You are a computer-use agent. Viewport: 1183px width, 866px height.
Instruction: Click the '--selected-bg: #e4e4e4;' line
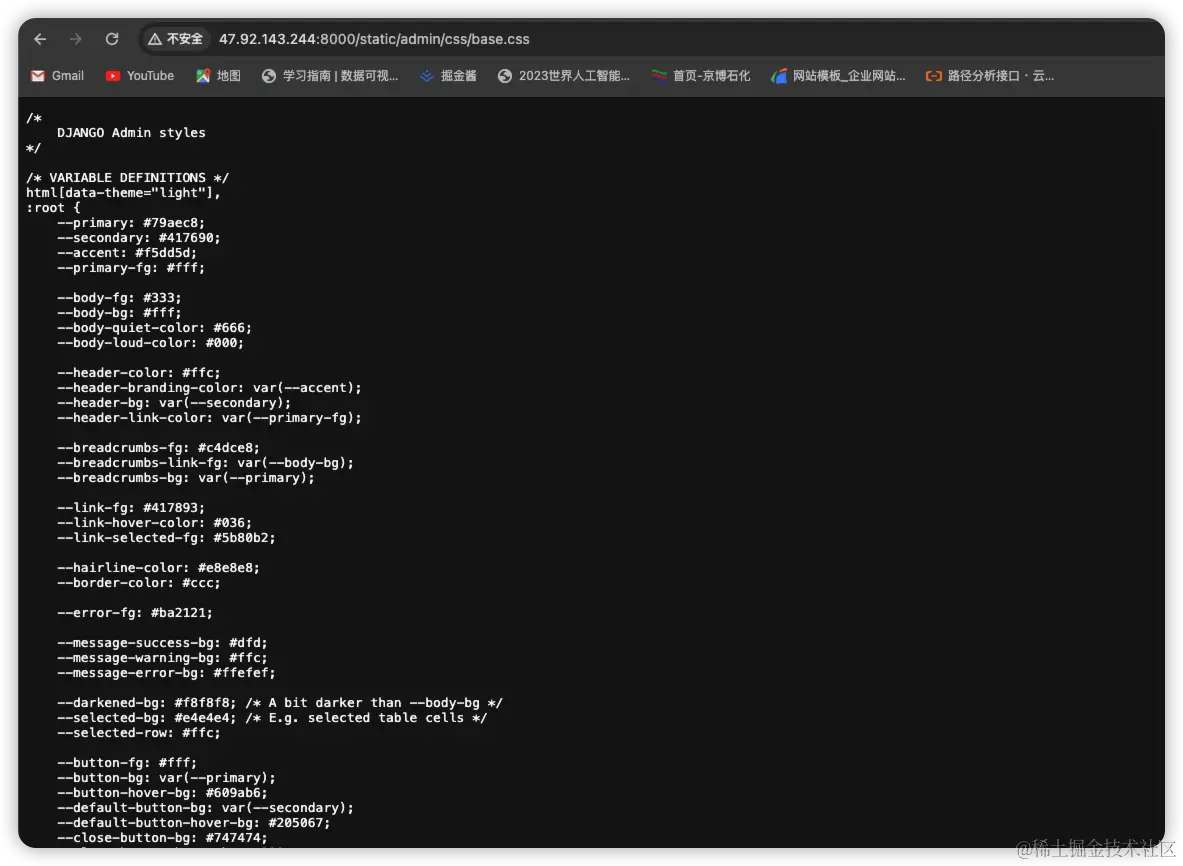click(272, 718)
